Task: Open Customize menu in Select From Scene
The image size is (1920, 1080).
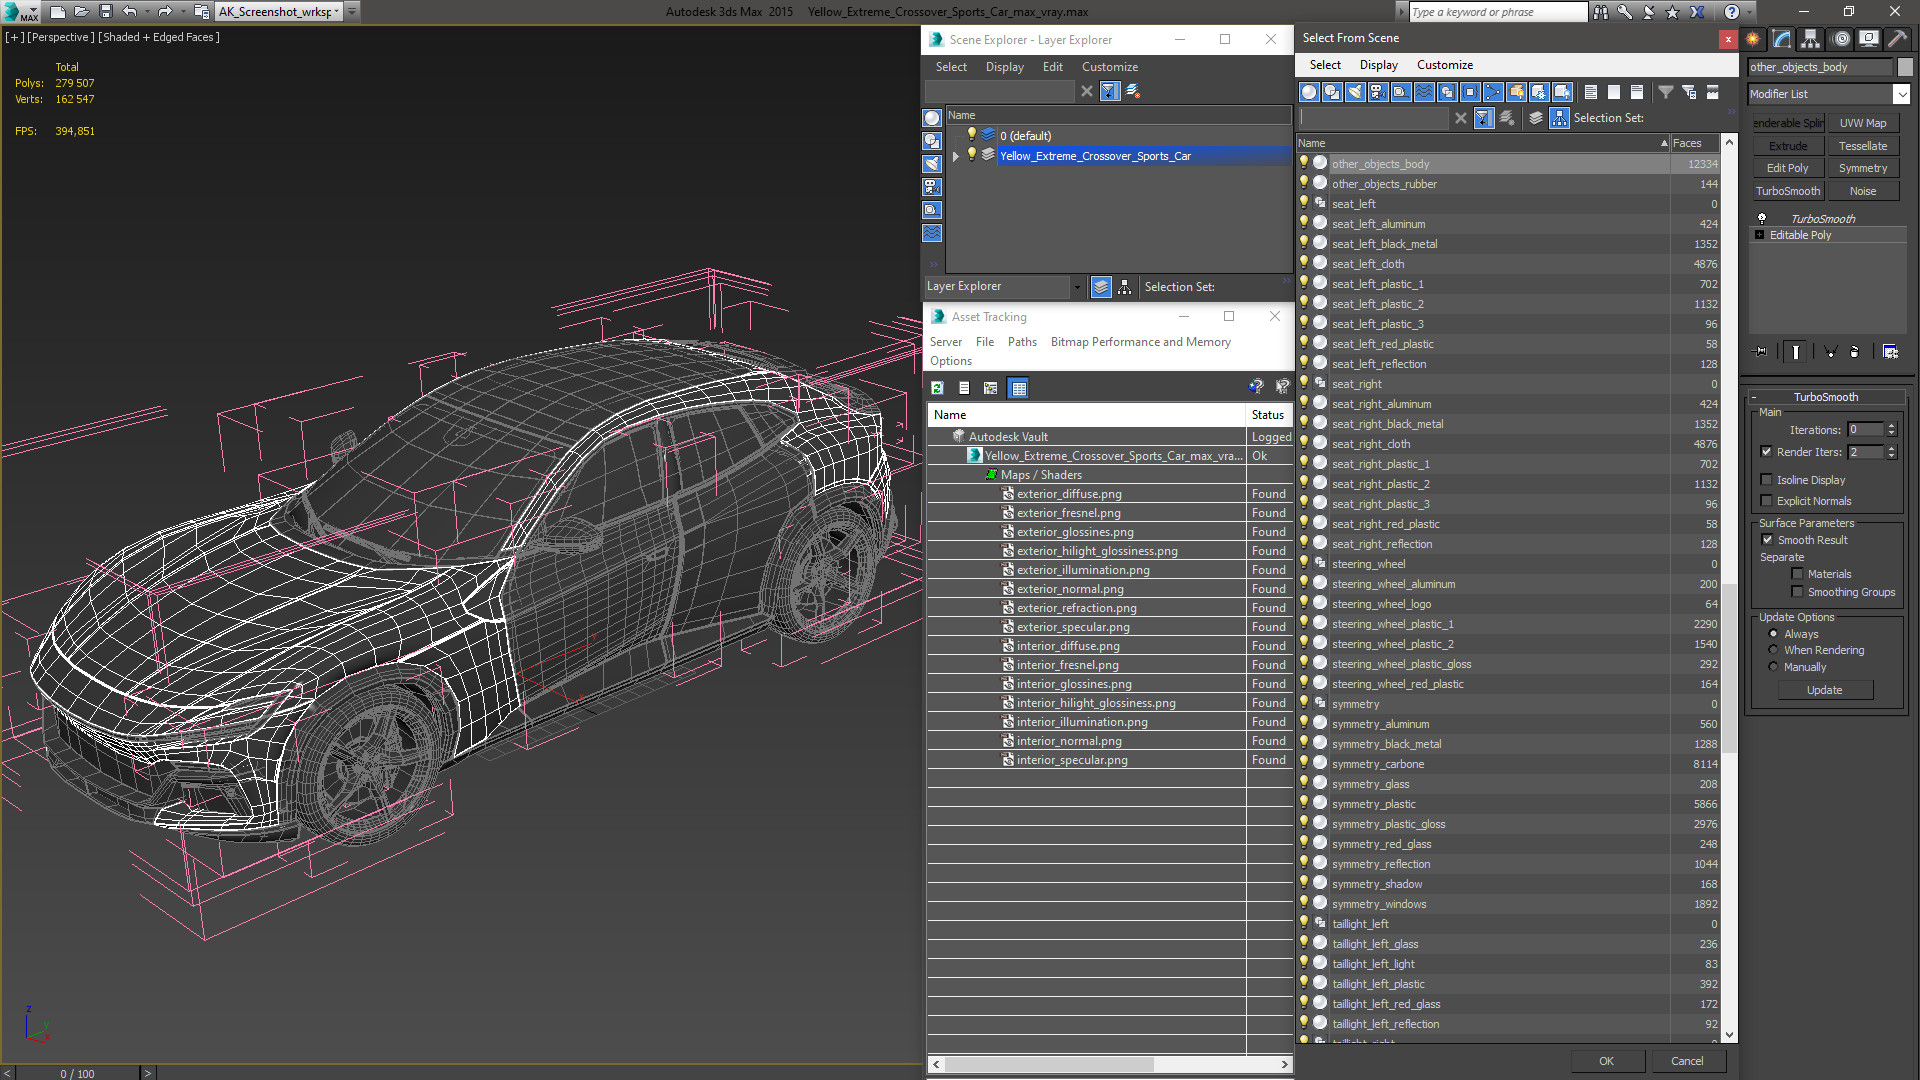Action: [x=1444, y=65]
